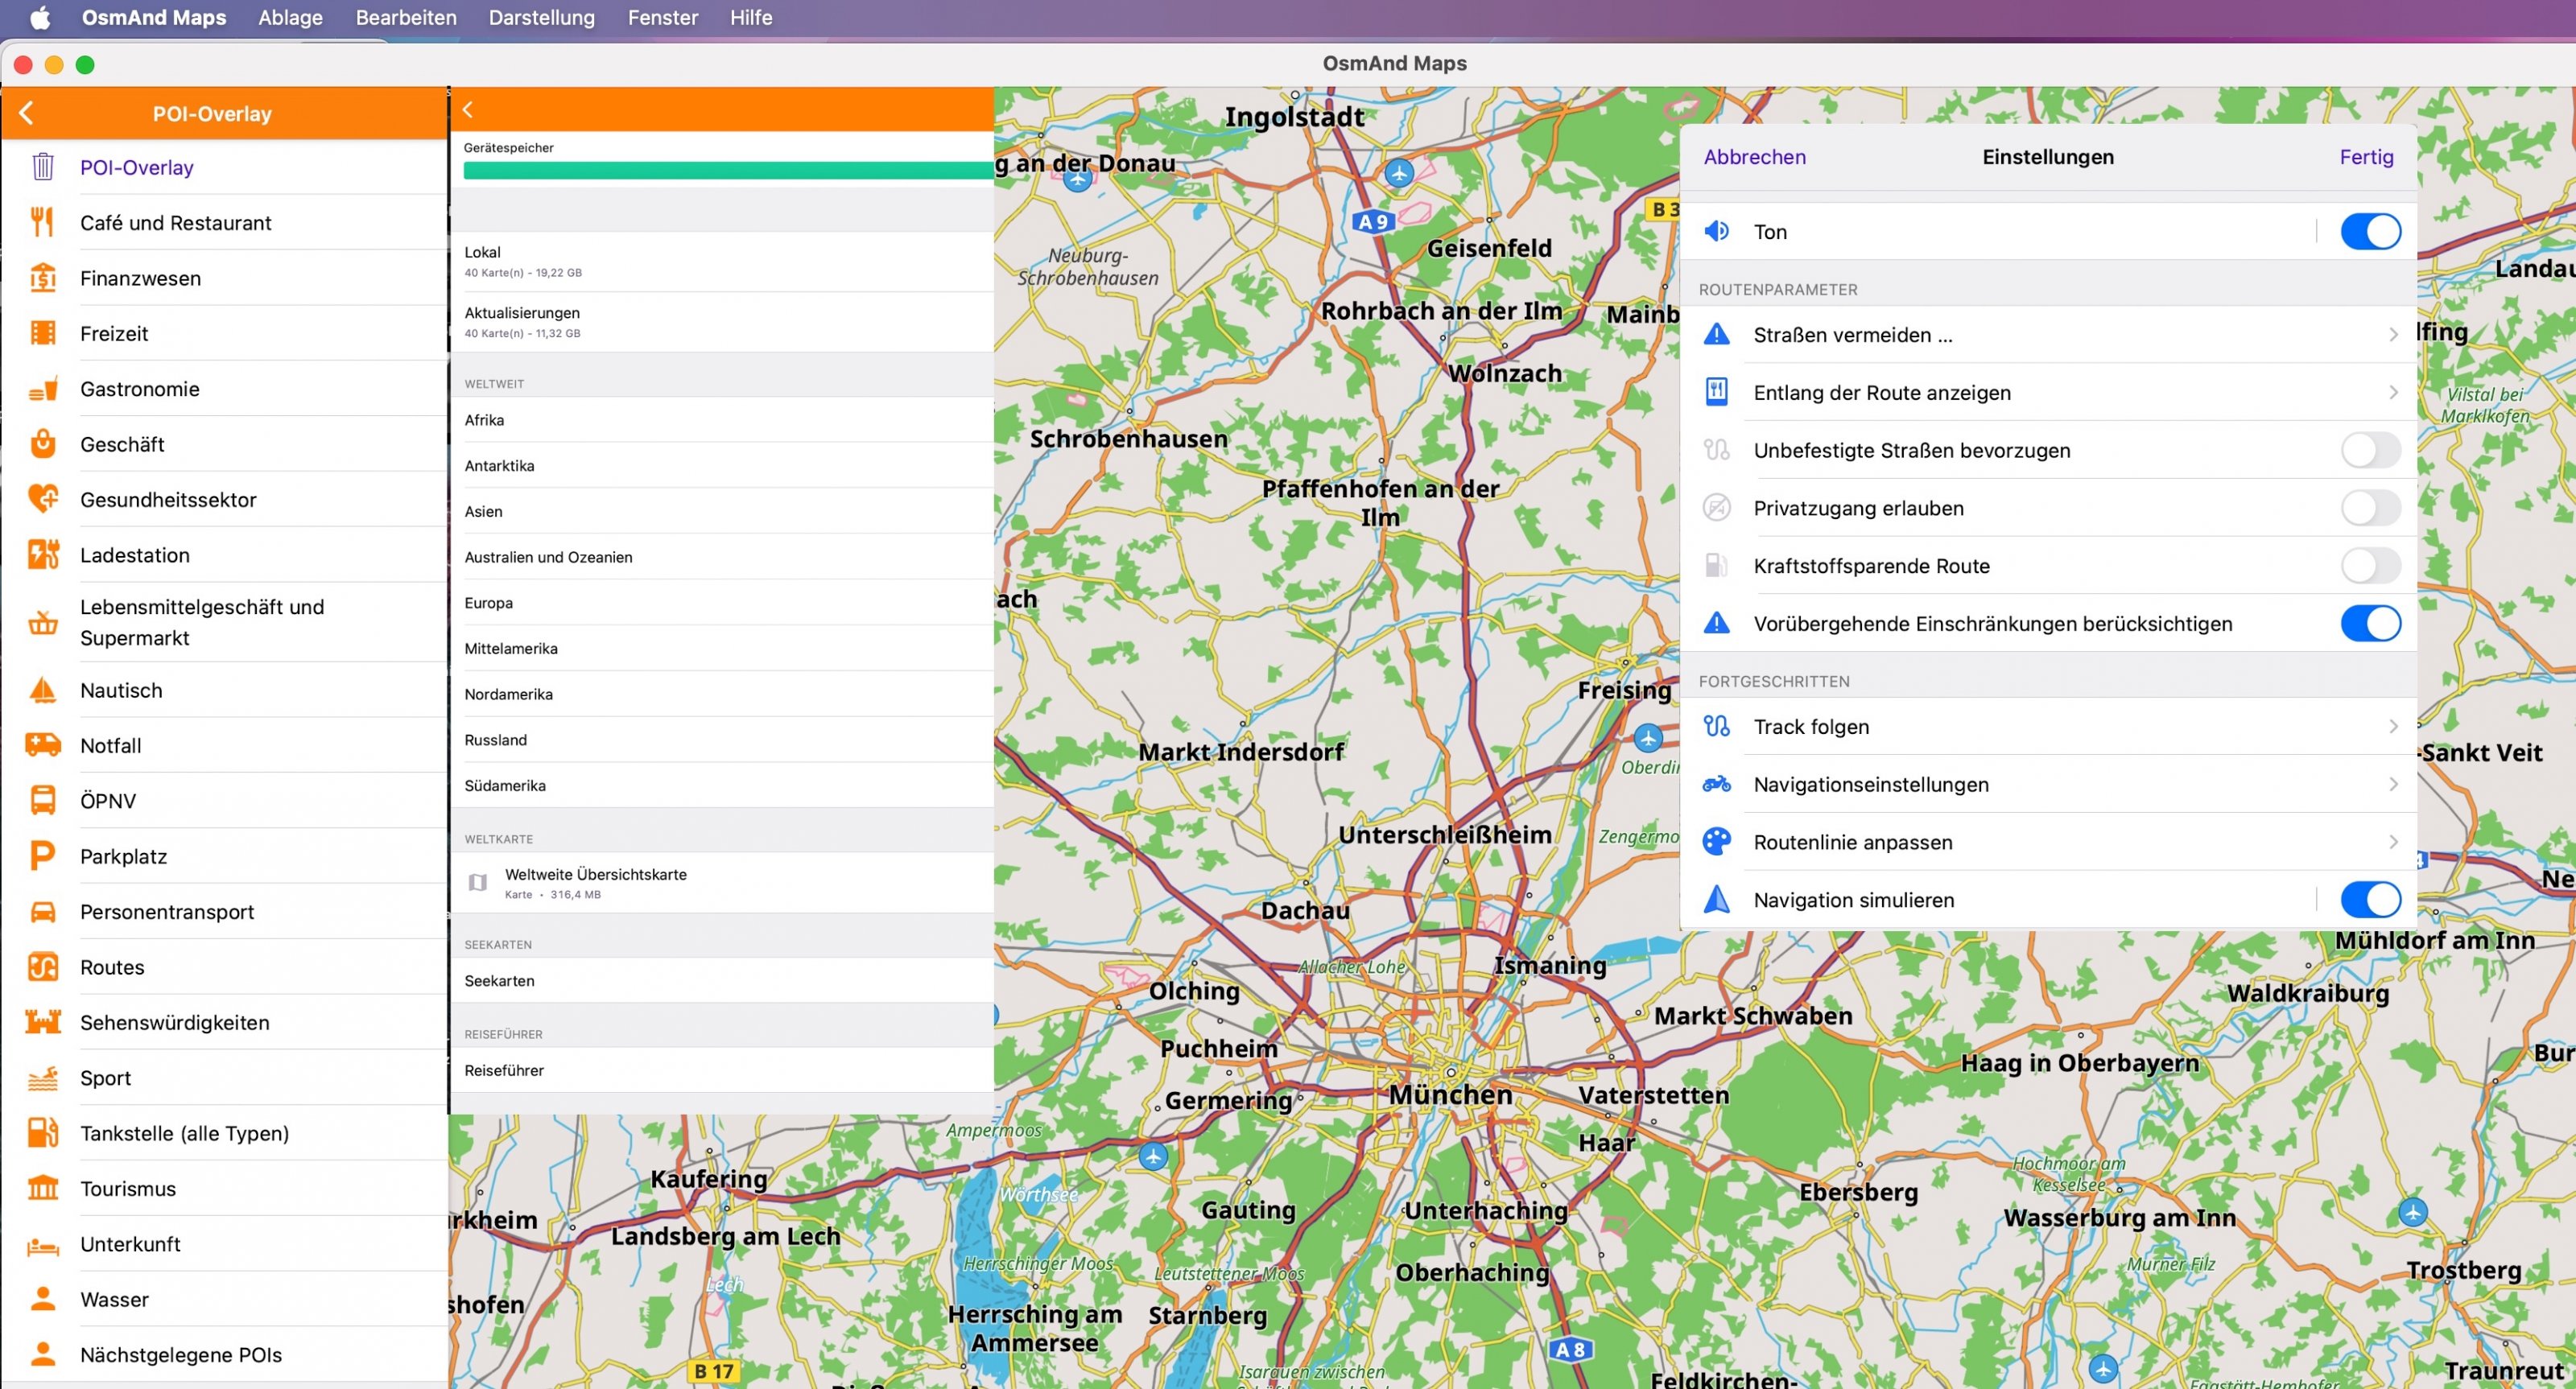Select the Ladestation charging icon

point(42,554)
